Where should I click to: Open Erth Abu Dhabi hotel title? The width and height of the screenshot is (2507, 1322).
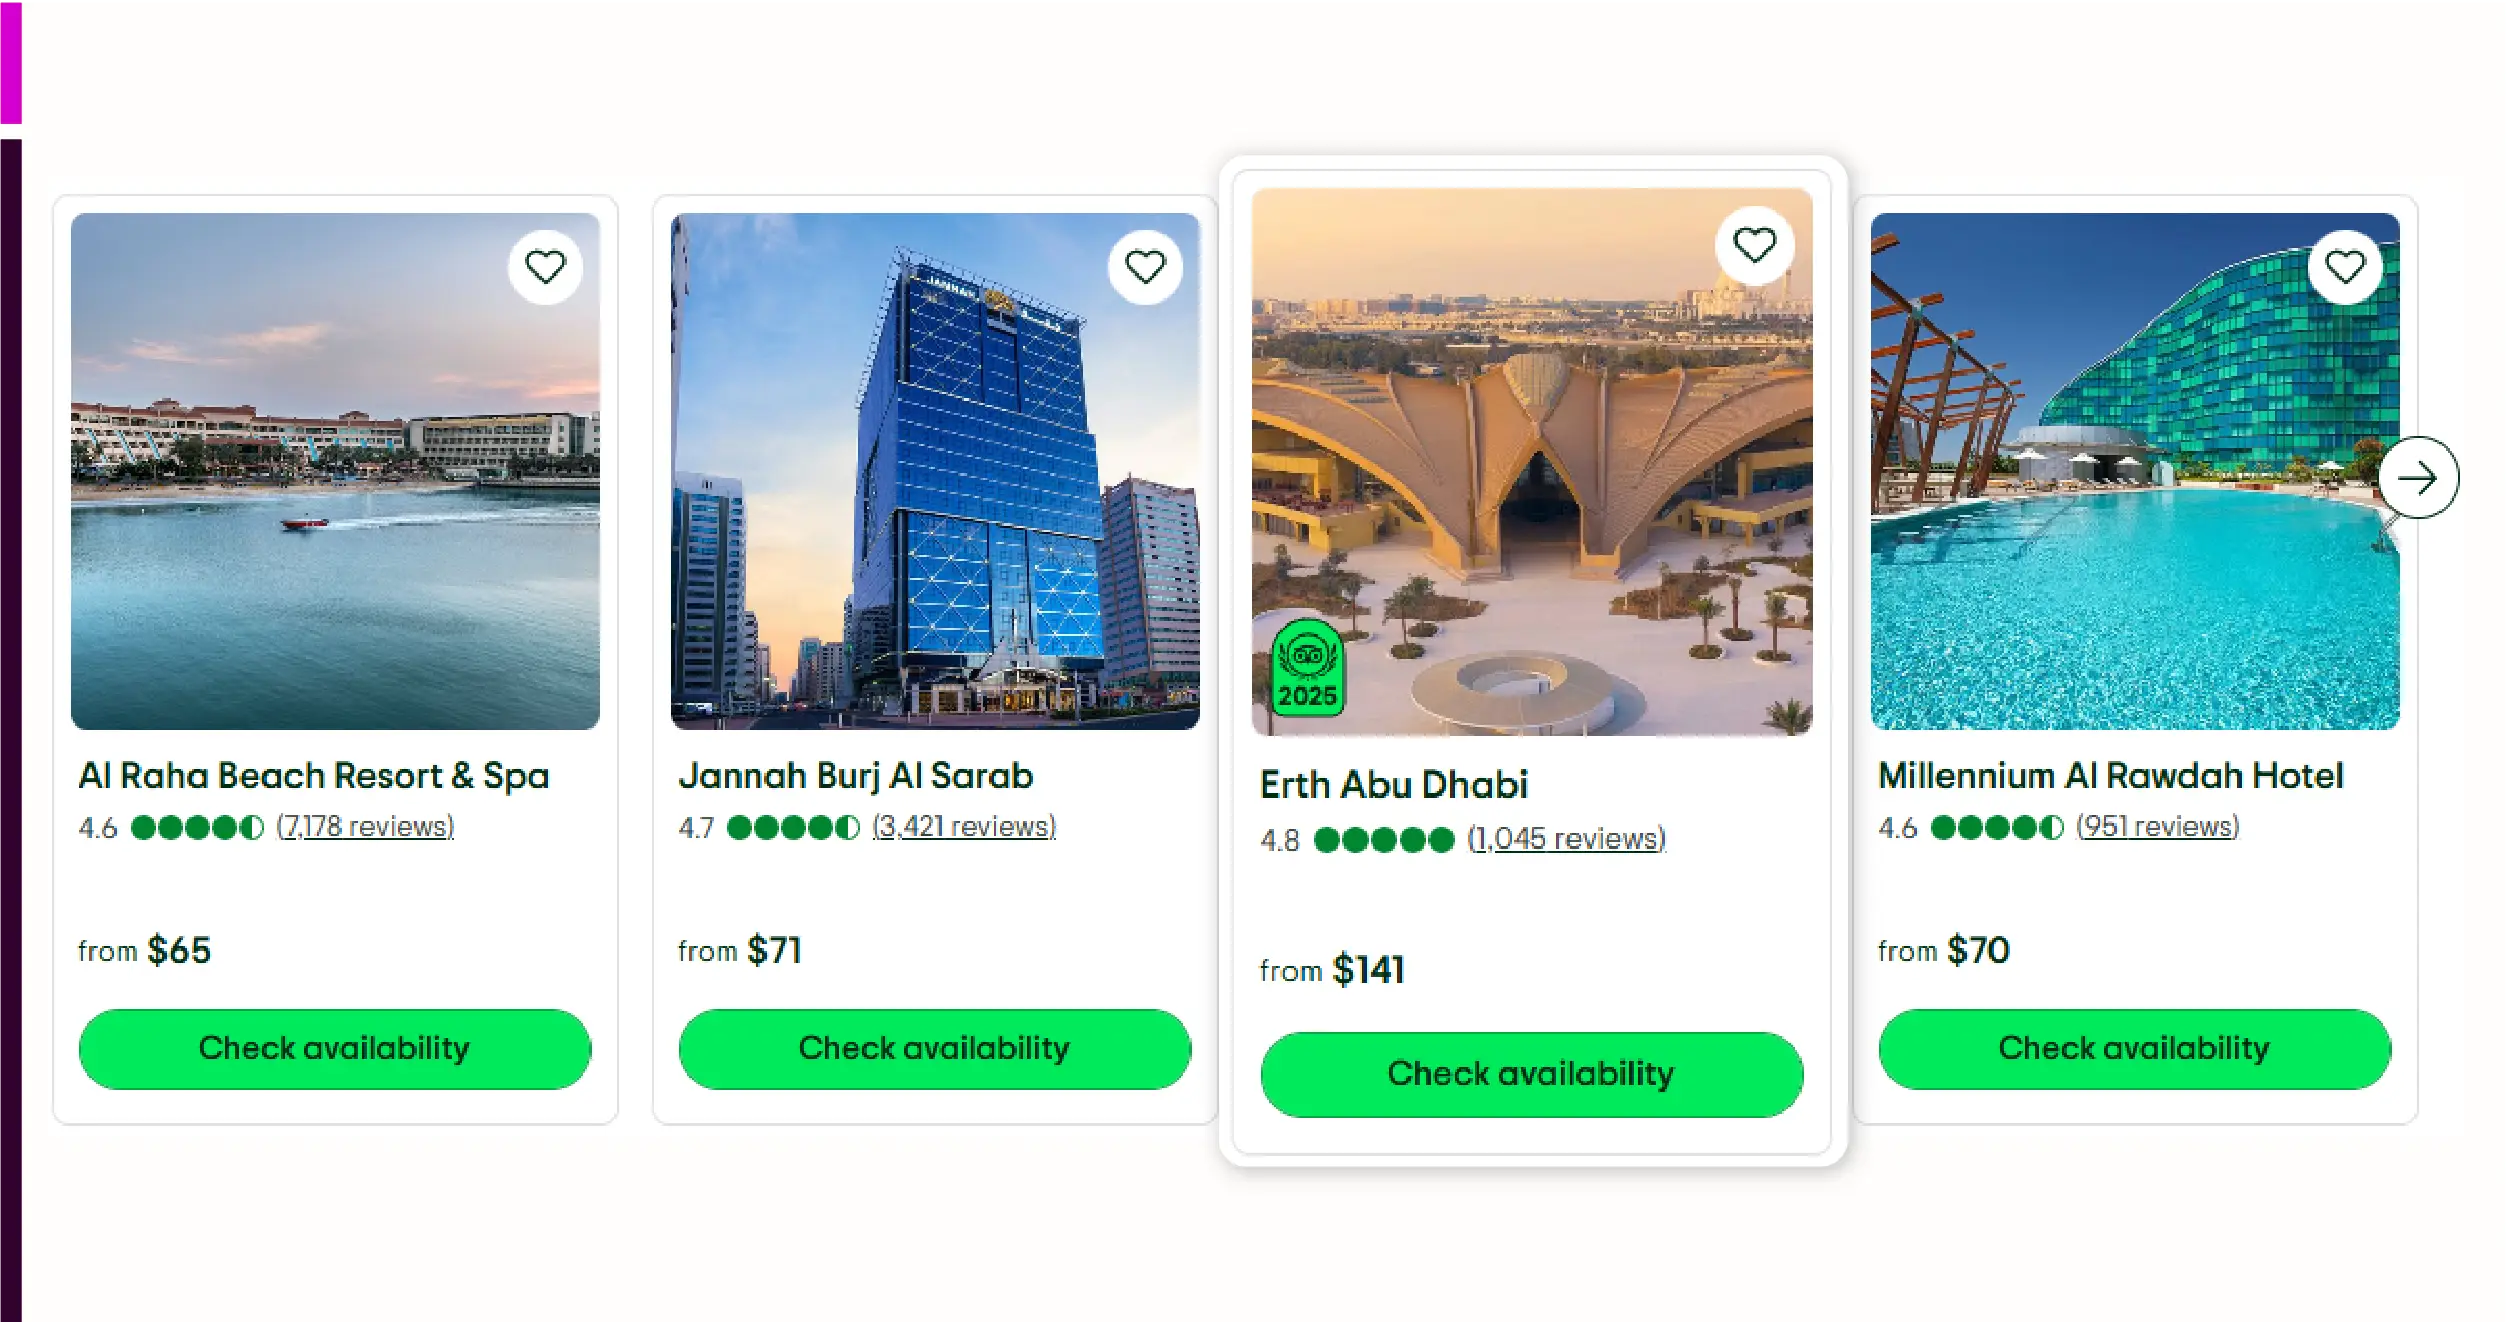click(x=1394, y=785)
